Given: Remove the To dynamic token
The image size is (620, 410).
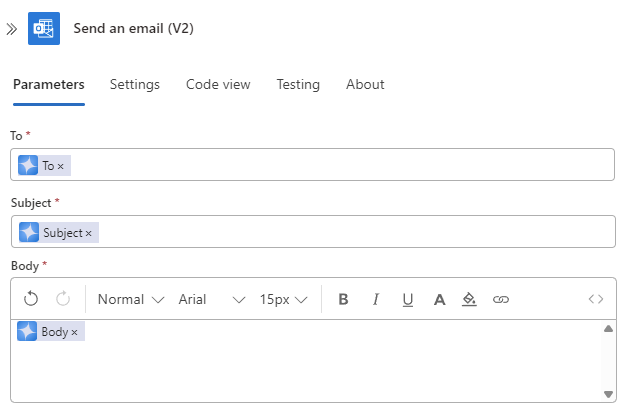Looking at the screenshot, I should coord(61,166).
